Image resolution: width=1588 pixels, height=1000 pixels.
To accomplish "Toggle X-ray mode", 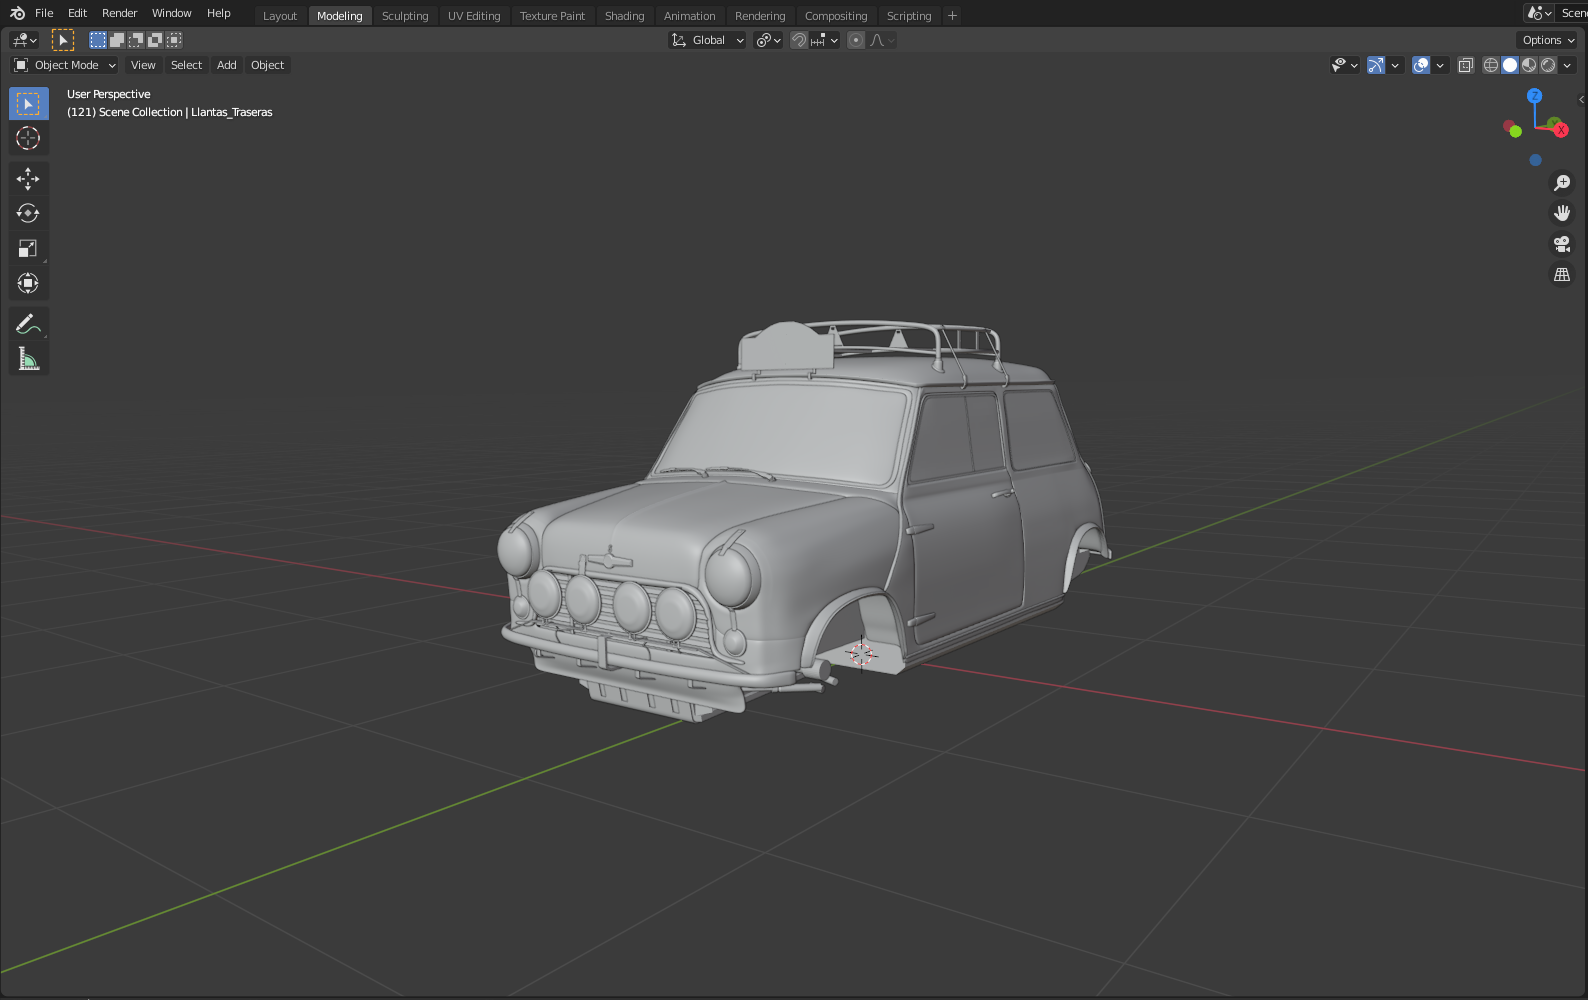I will 1466,65.
